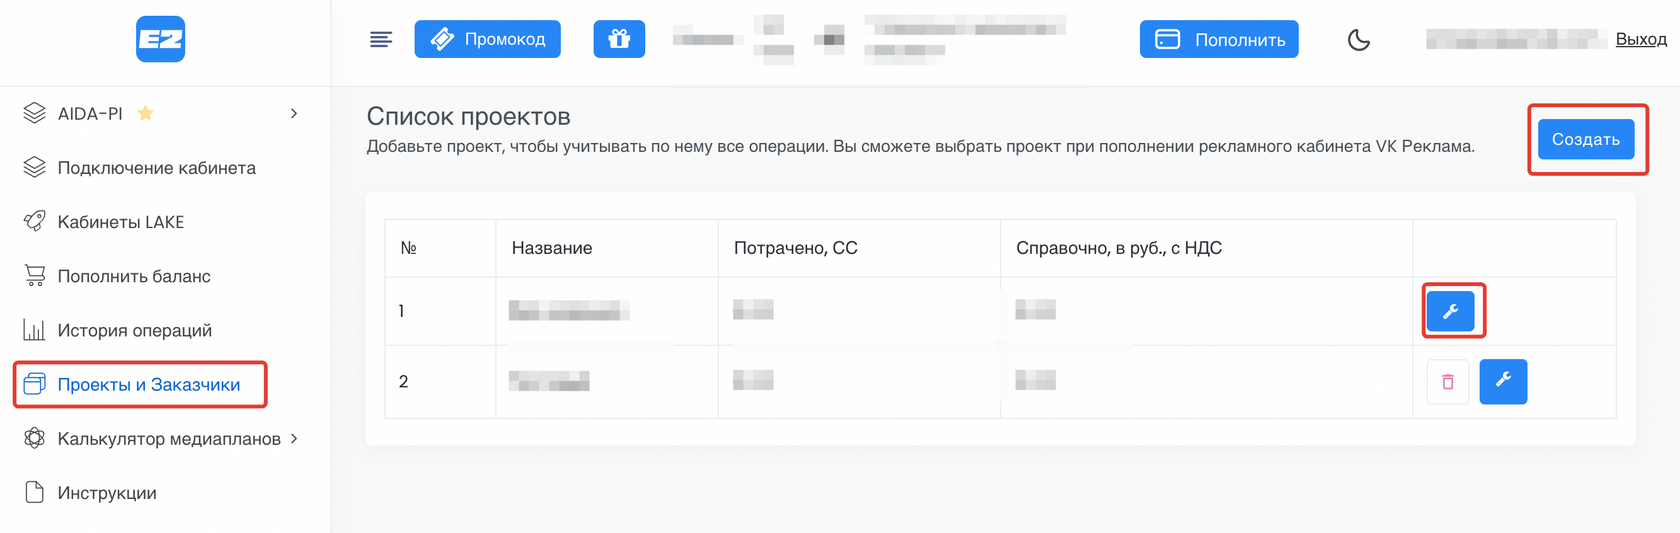Viewport: 1680px width, 533px height.
Task: Open Пополнить баланс in sidebar
Action: (x=134, y=276)
